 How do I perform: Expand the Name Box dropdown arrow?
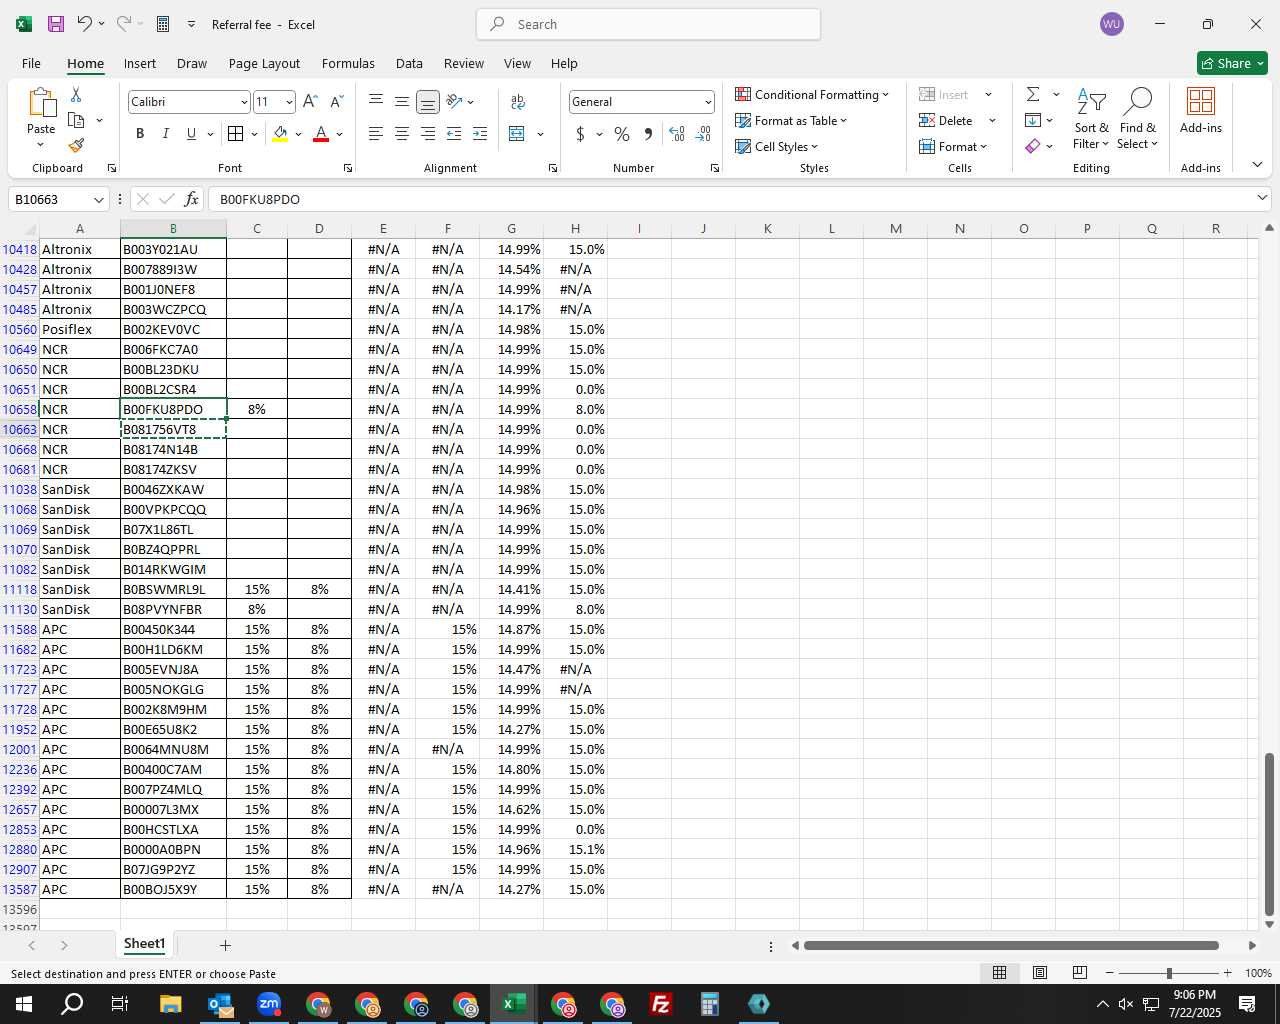pyautogui.click(x=98, y=199)
